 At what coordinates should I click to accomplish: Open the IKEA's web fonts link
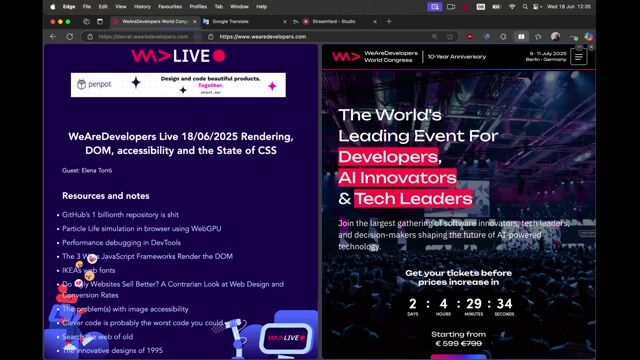(89, 270)
